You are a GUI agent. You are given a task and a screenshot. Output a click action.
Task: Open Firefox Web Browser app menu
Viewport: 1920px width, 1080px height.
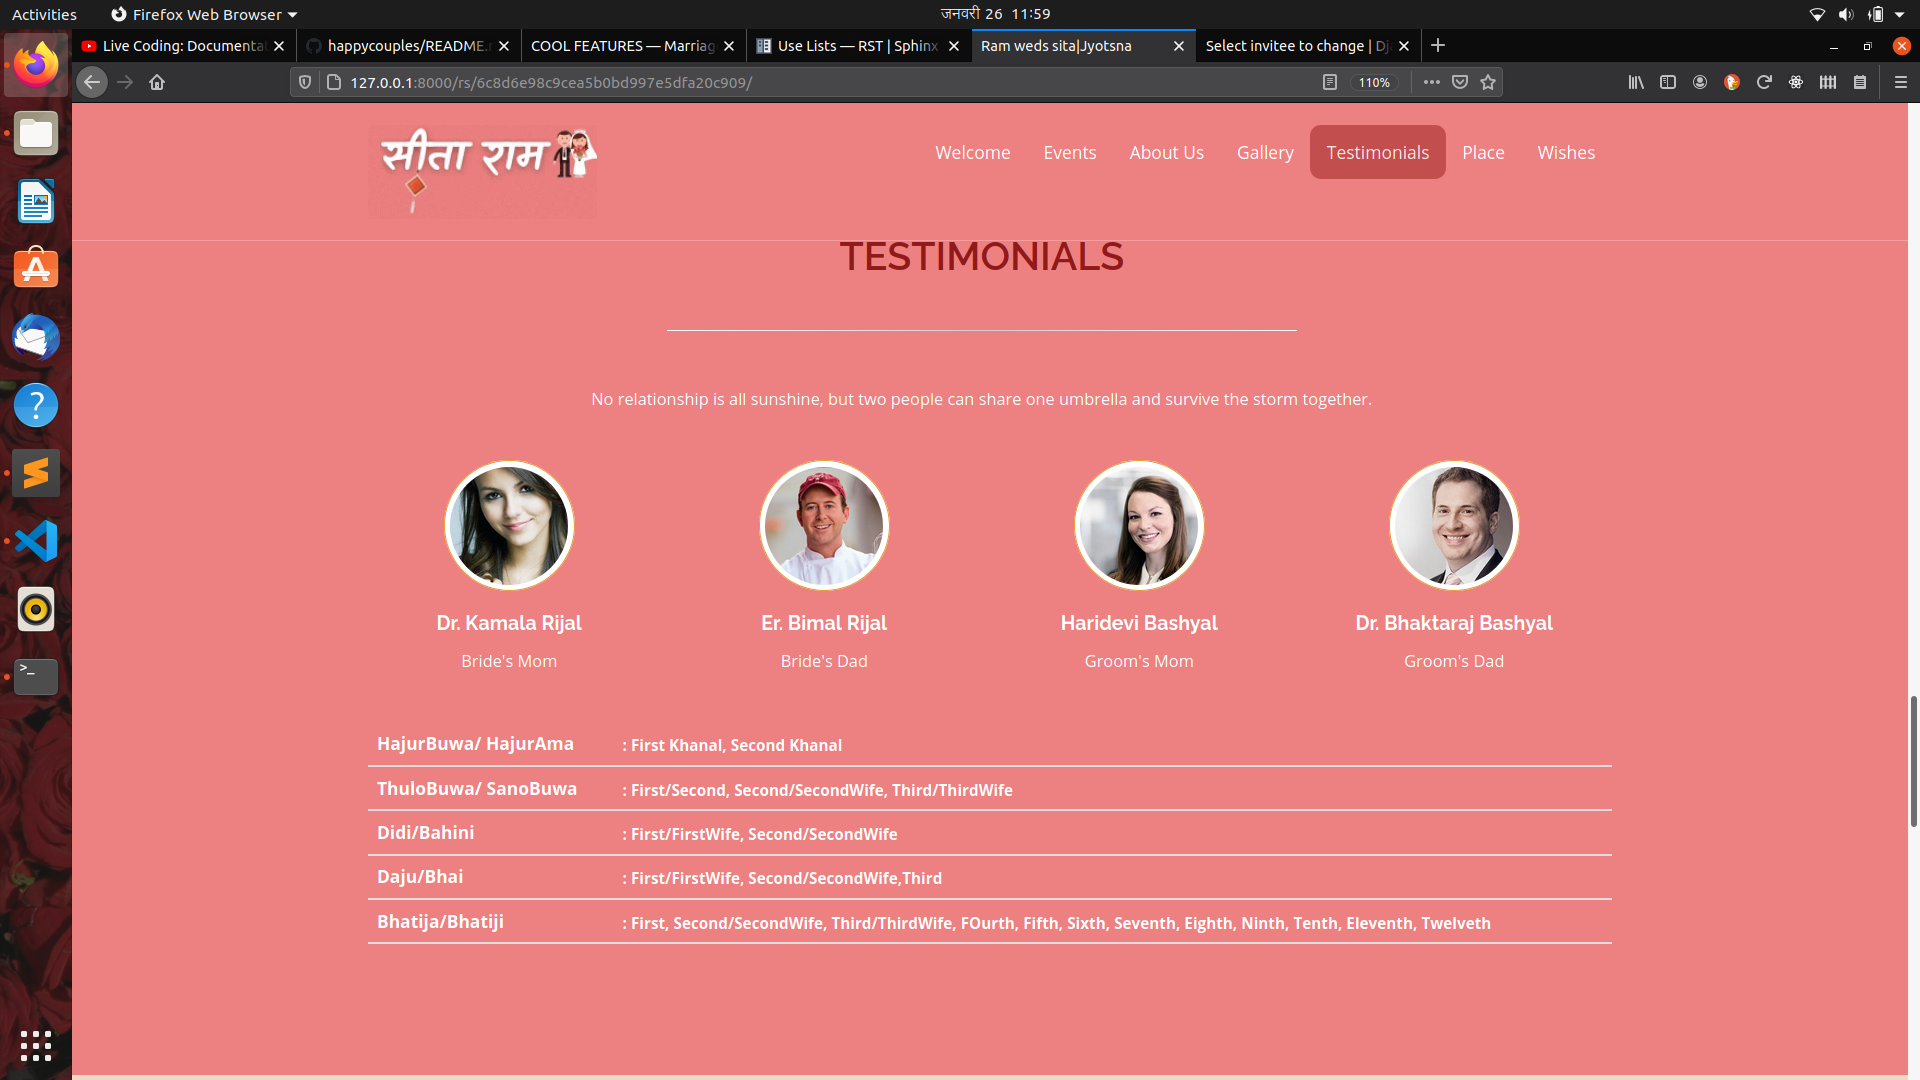pyautogui.click(x=204, y=14)
